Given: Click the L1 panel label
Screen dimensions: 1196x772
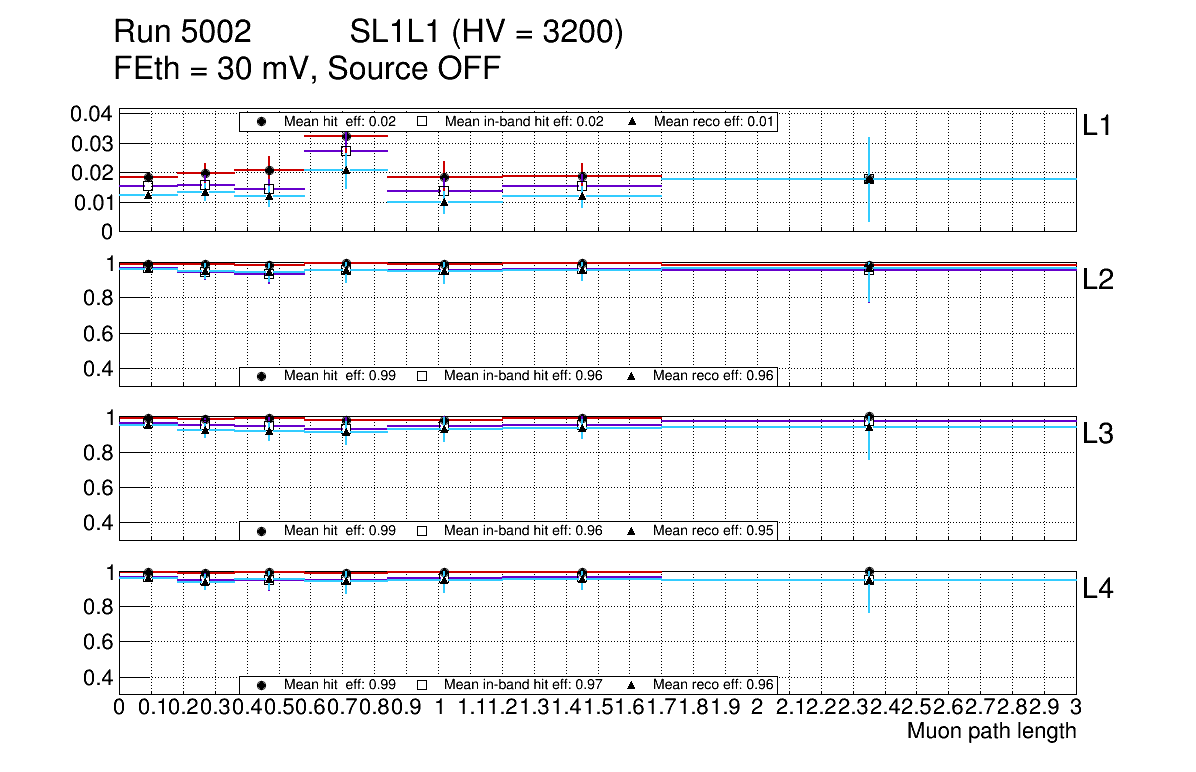Looking at the screenshot, I should coord(1097,126).
